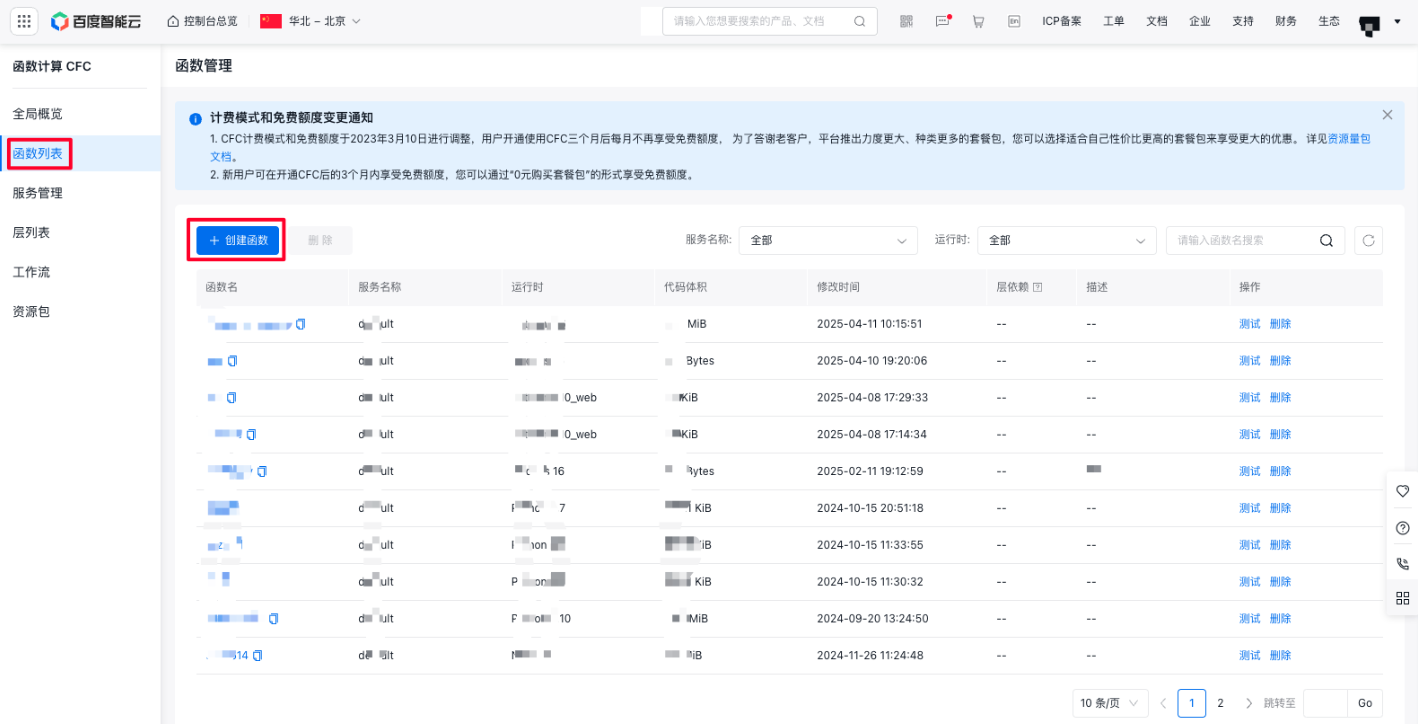The image size is (1418, 724).
Task: Open the 运行时 filter dropdown
Action: [1067, 240]
